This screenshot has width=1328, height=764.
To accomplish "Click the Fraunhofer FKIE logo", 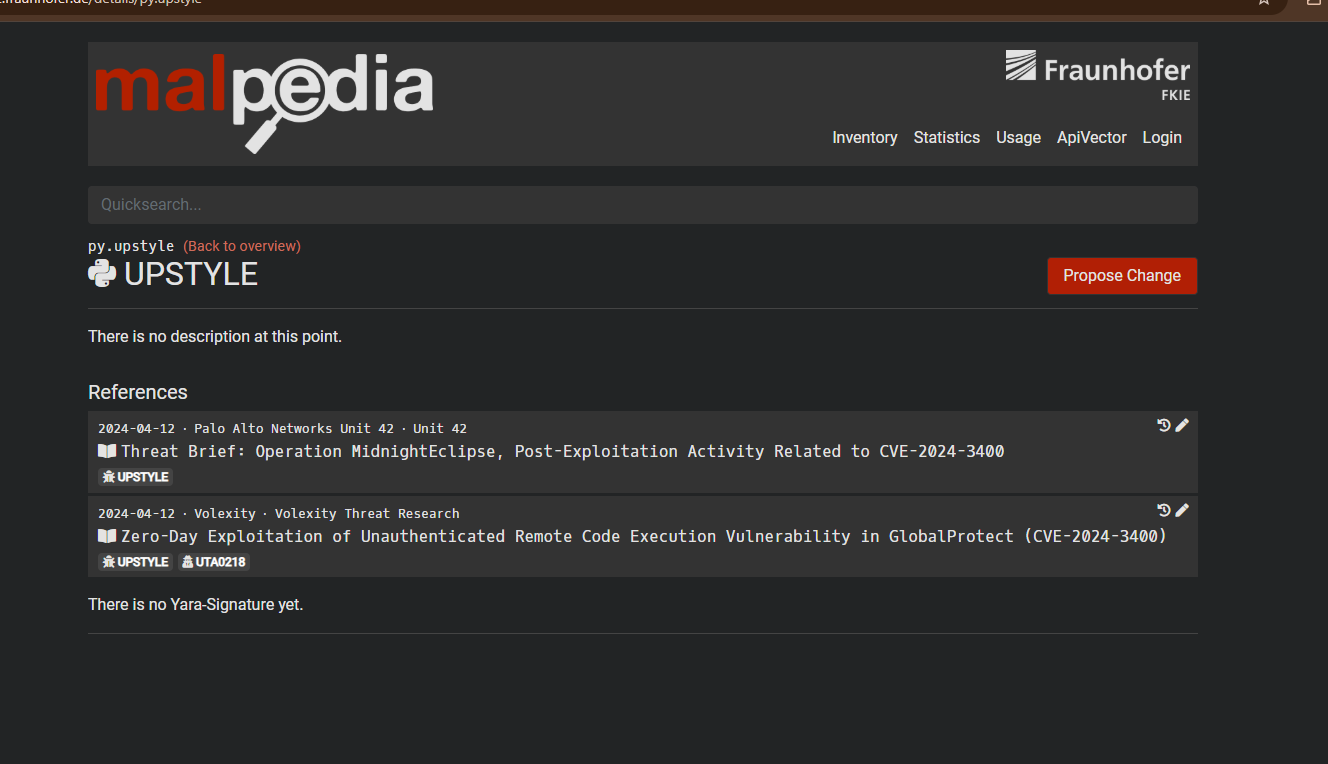I will point(1097,76).
